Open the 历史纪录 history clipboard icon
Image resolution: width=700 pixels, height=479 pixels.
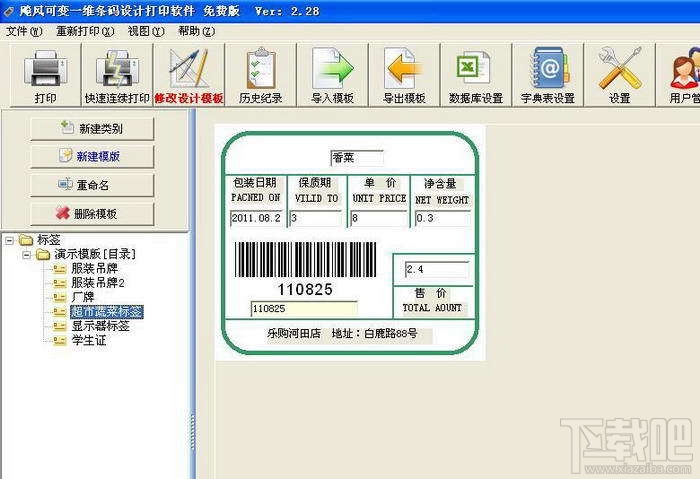point(261,75)
